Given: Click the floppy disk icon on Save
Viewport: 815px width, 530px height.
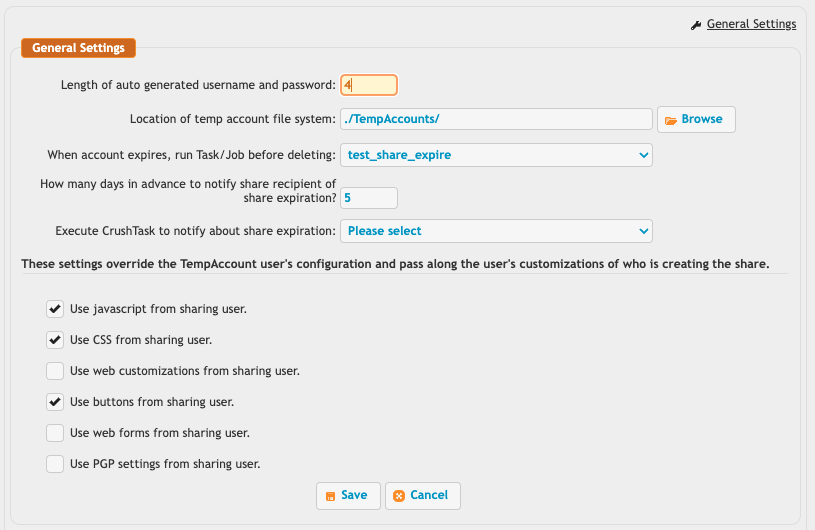Looking at the screenshot, I should tap(330, 496).
